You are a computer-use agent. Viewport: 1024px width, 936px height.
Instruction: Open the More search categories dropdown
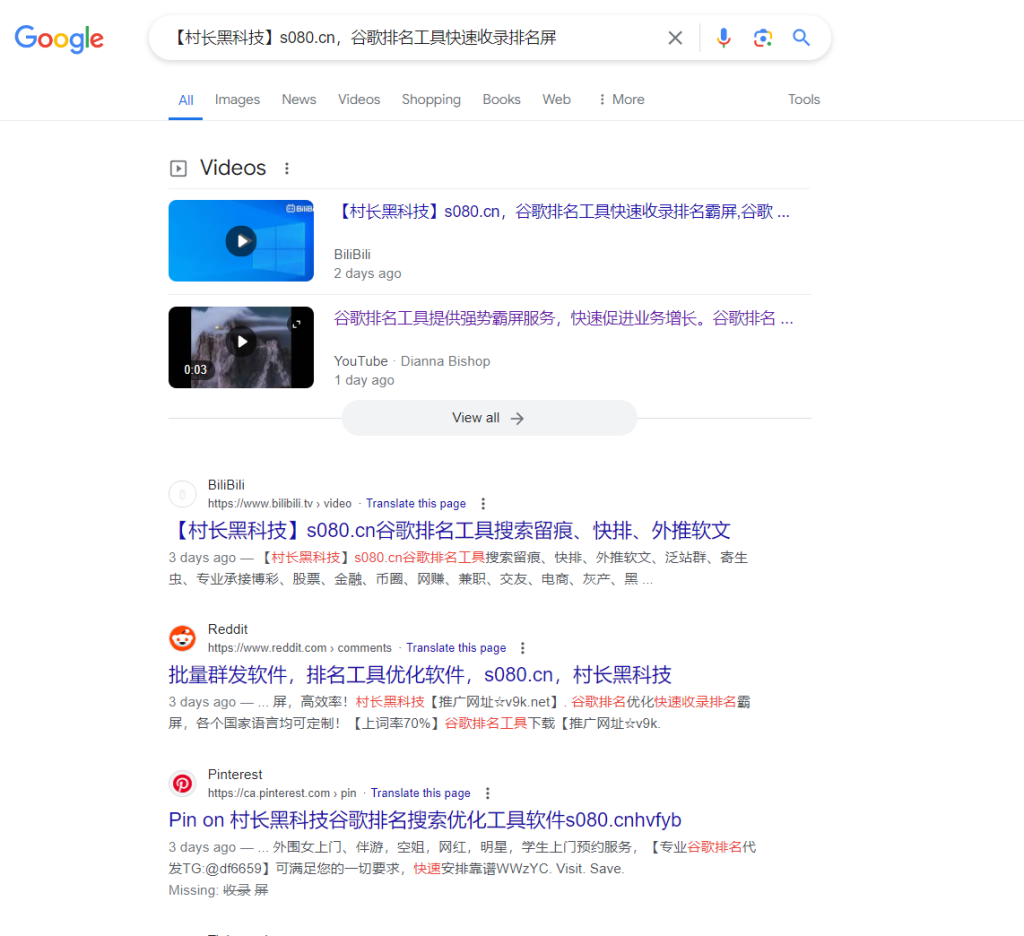[620, 99]
